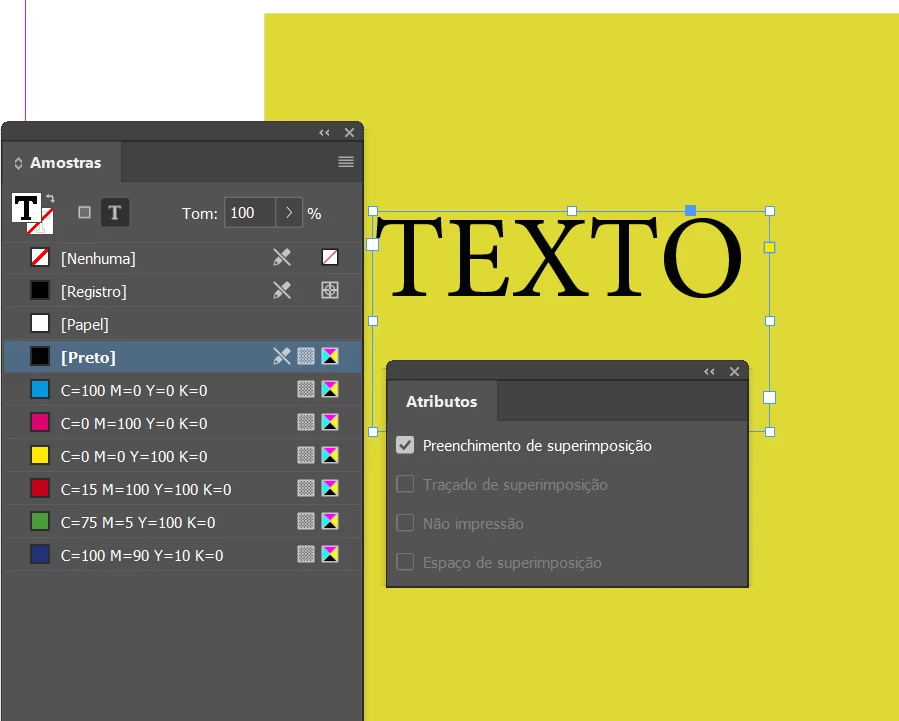Select the [Nenhuma] swatch row

[183, 258]
